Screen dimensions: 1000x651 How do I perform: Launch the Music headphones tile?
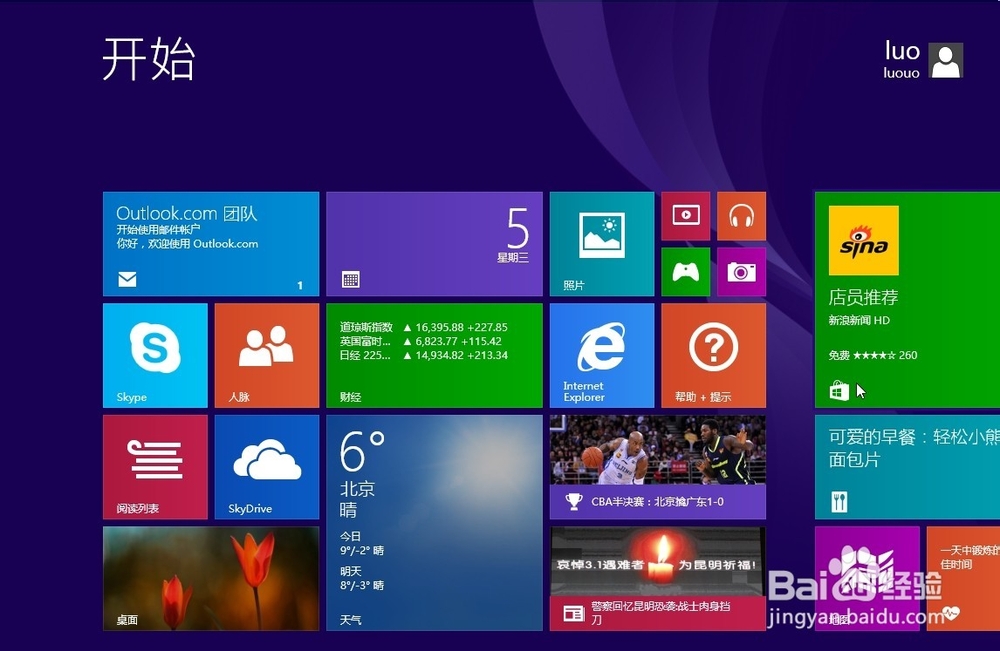[x=741, y=216]
